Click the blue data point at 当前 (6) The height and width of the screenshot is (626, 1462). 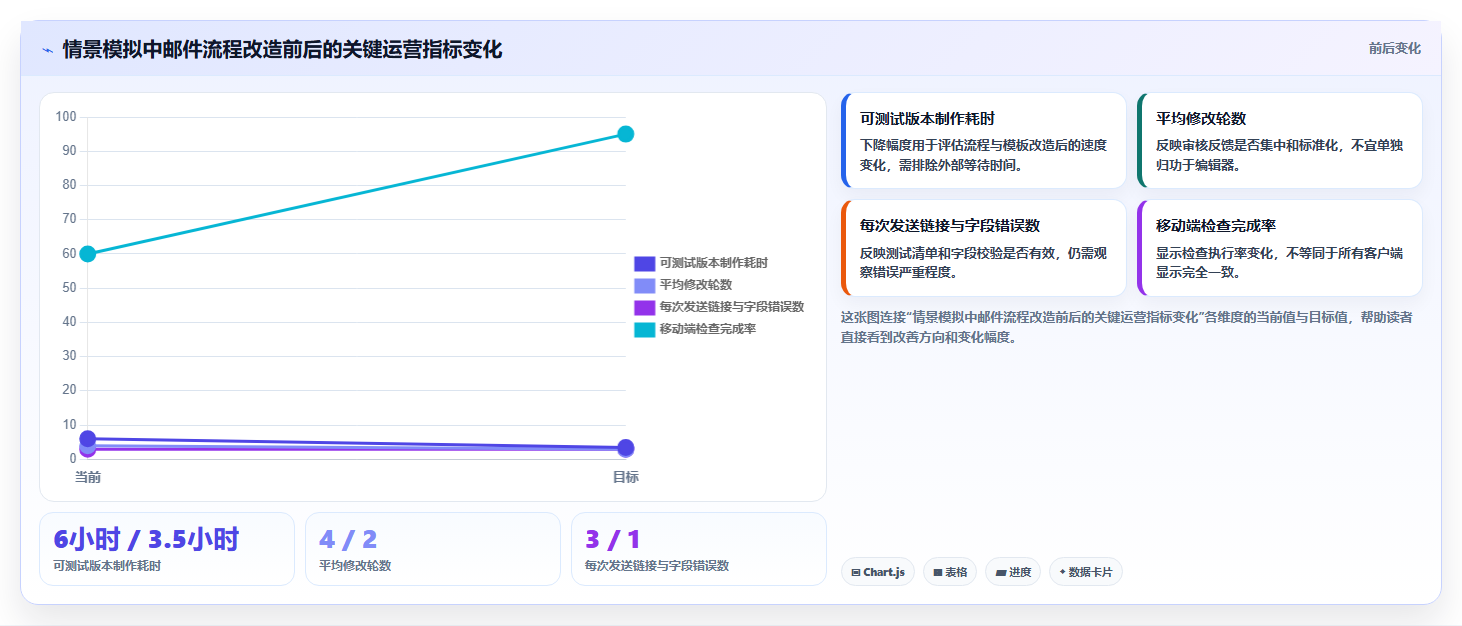[x=88, y=438]
